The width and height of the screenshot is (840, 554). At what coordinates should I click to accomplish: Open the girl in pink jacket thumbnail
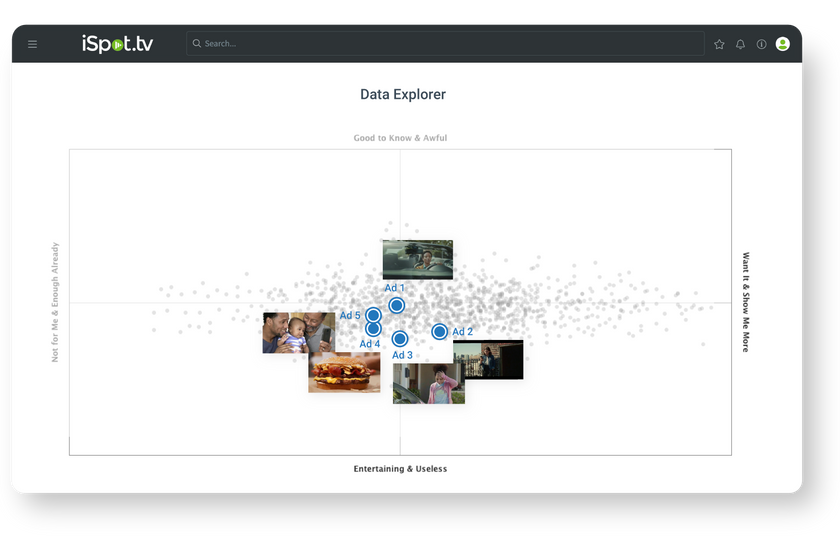pos(428,384)
